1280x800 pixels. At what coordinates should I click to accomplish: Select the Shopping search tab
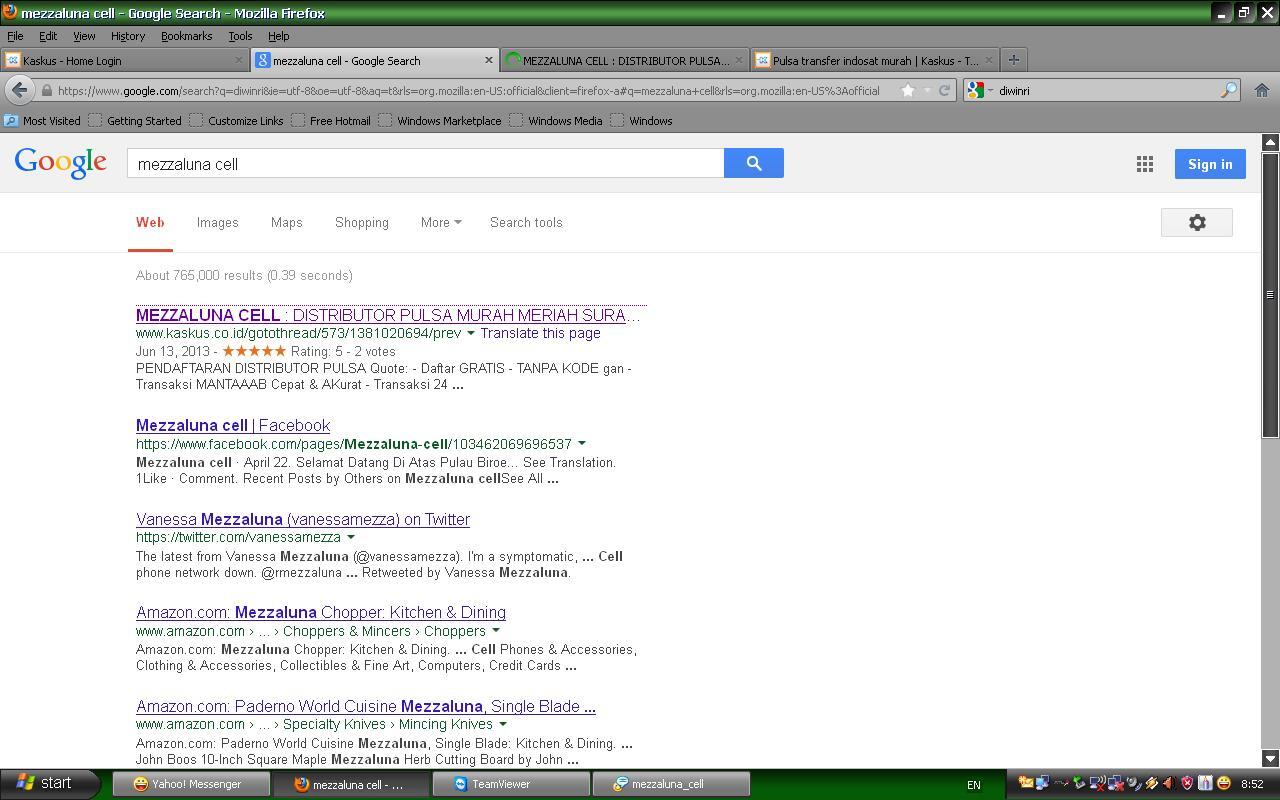coord(362,222)
